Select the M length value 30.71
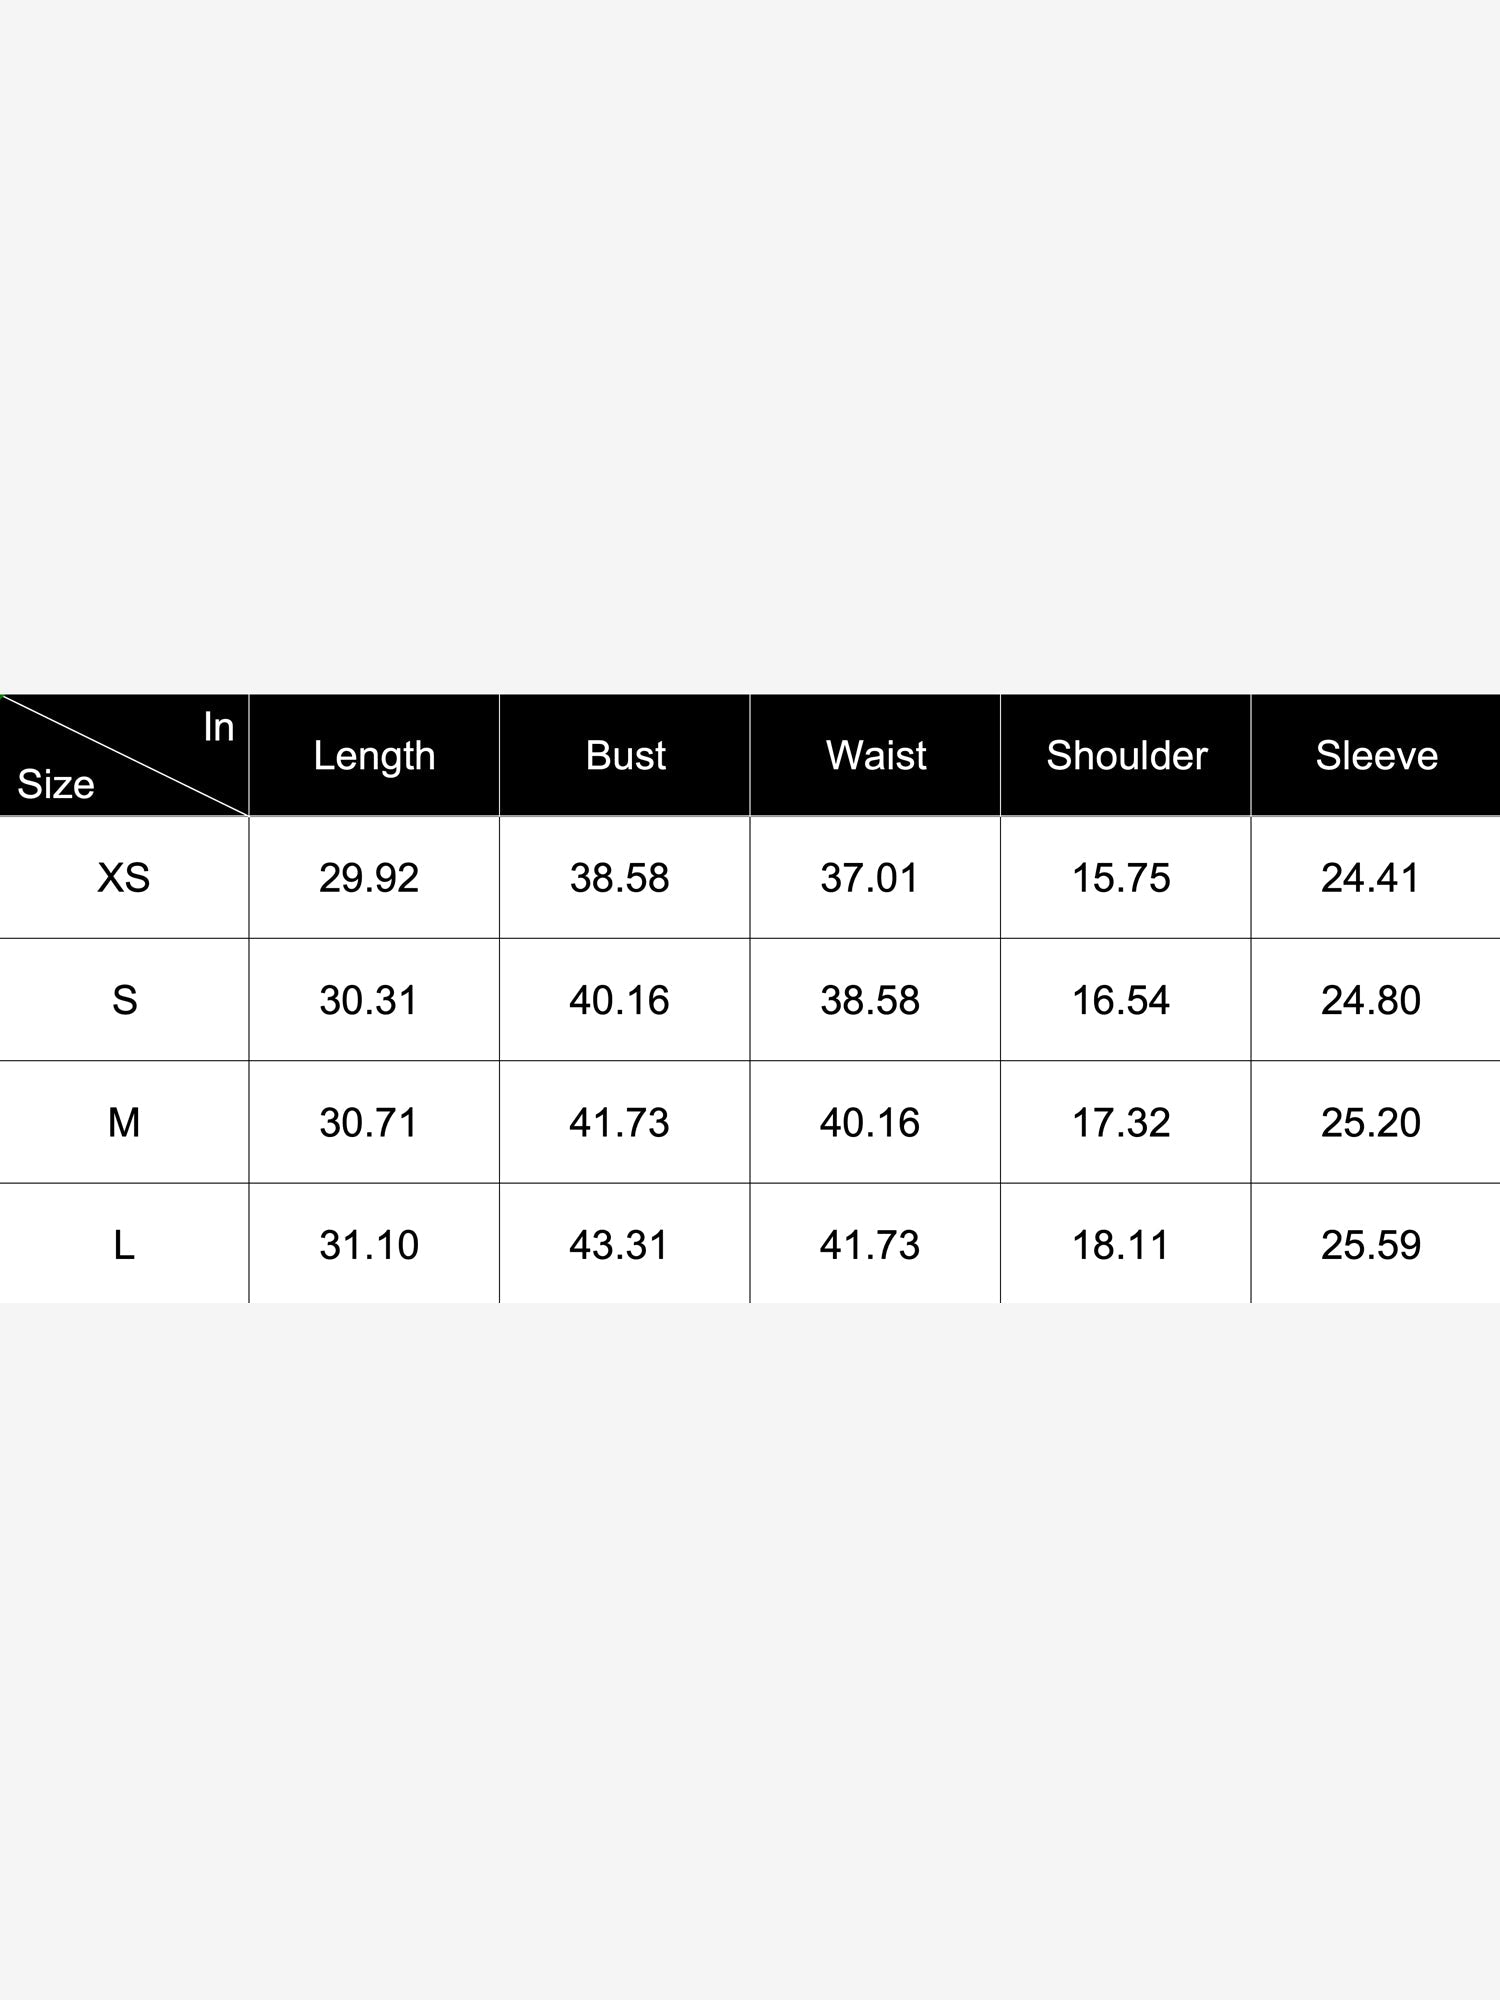The width and height of the screenshot is (1500, 2000). [x=369, y=1123]
